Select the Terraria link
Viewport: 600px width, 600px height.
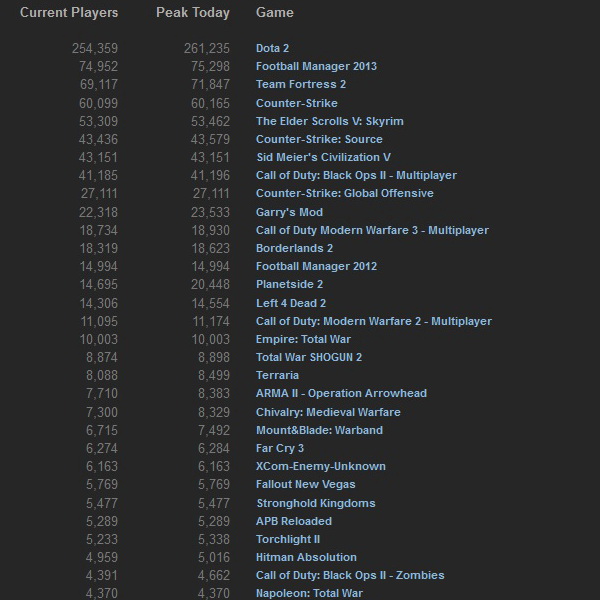[277, 375]
